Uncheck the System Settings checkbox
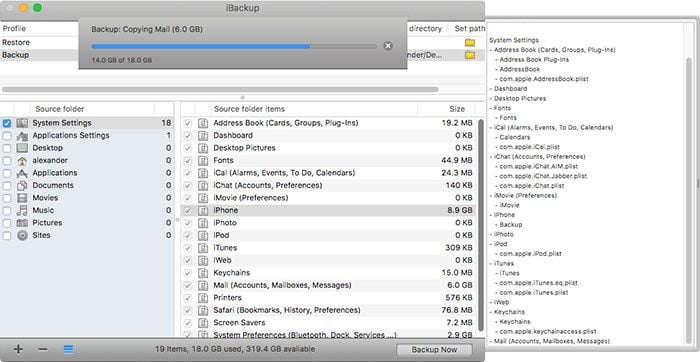Screen dimensions: 700x362 click(7, 123)
